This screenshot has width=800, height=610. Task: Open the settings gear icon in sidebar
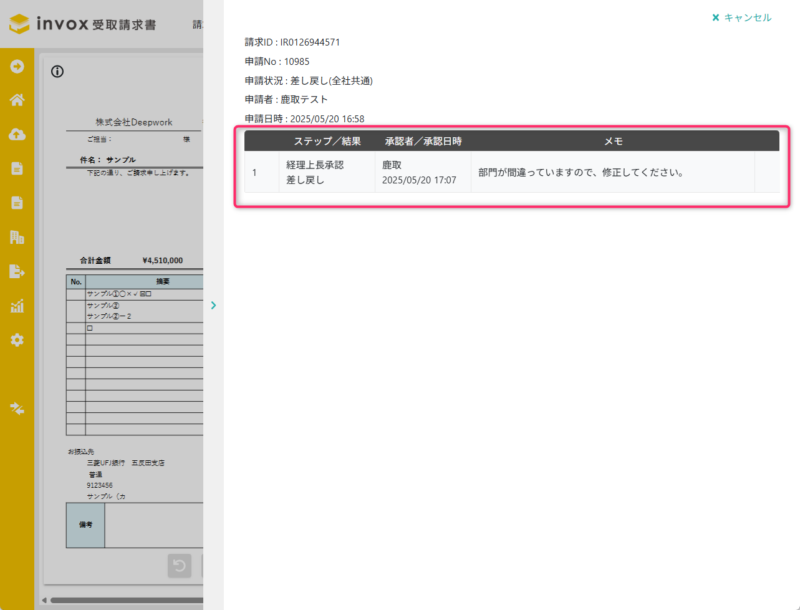(17, 340)
